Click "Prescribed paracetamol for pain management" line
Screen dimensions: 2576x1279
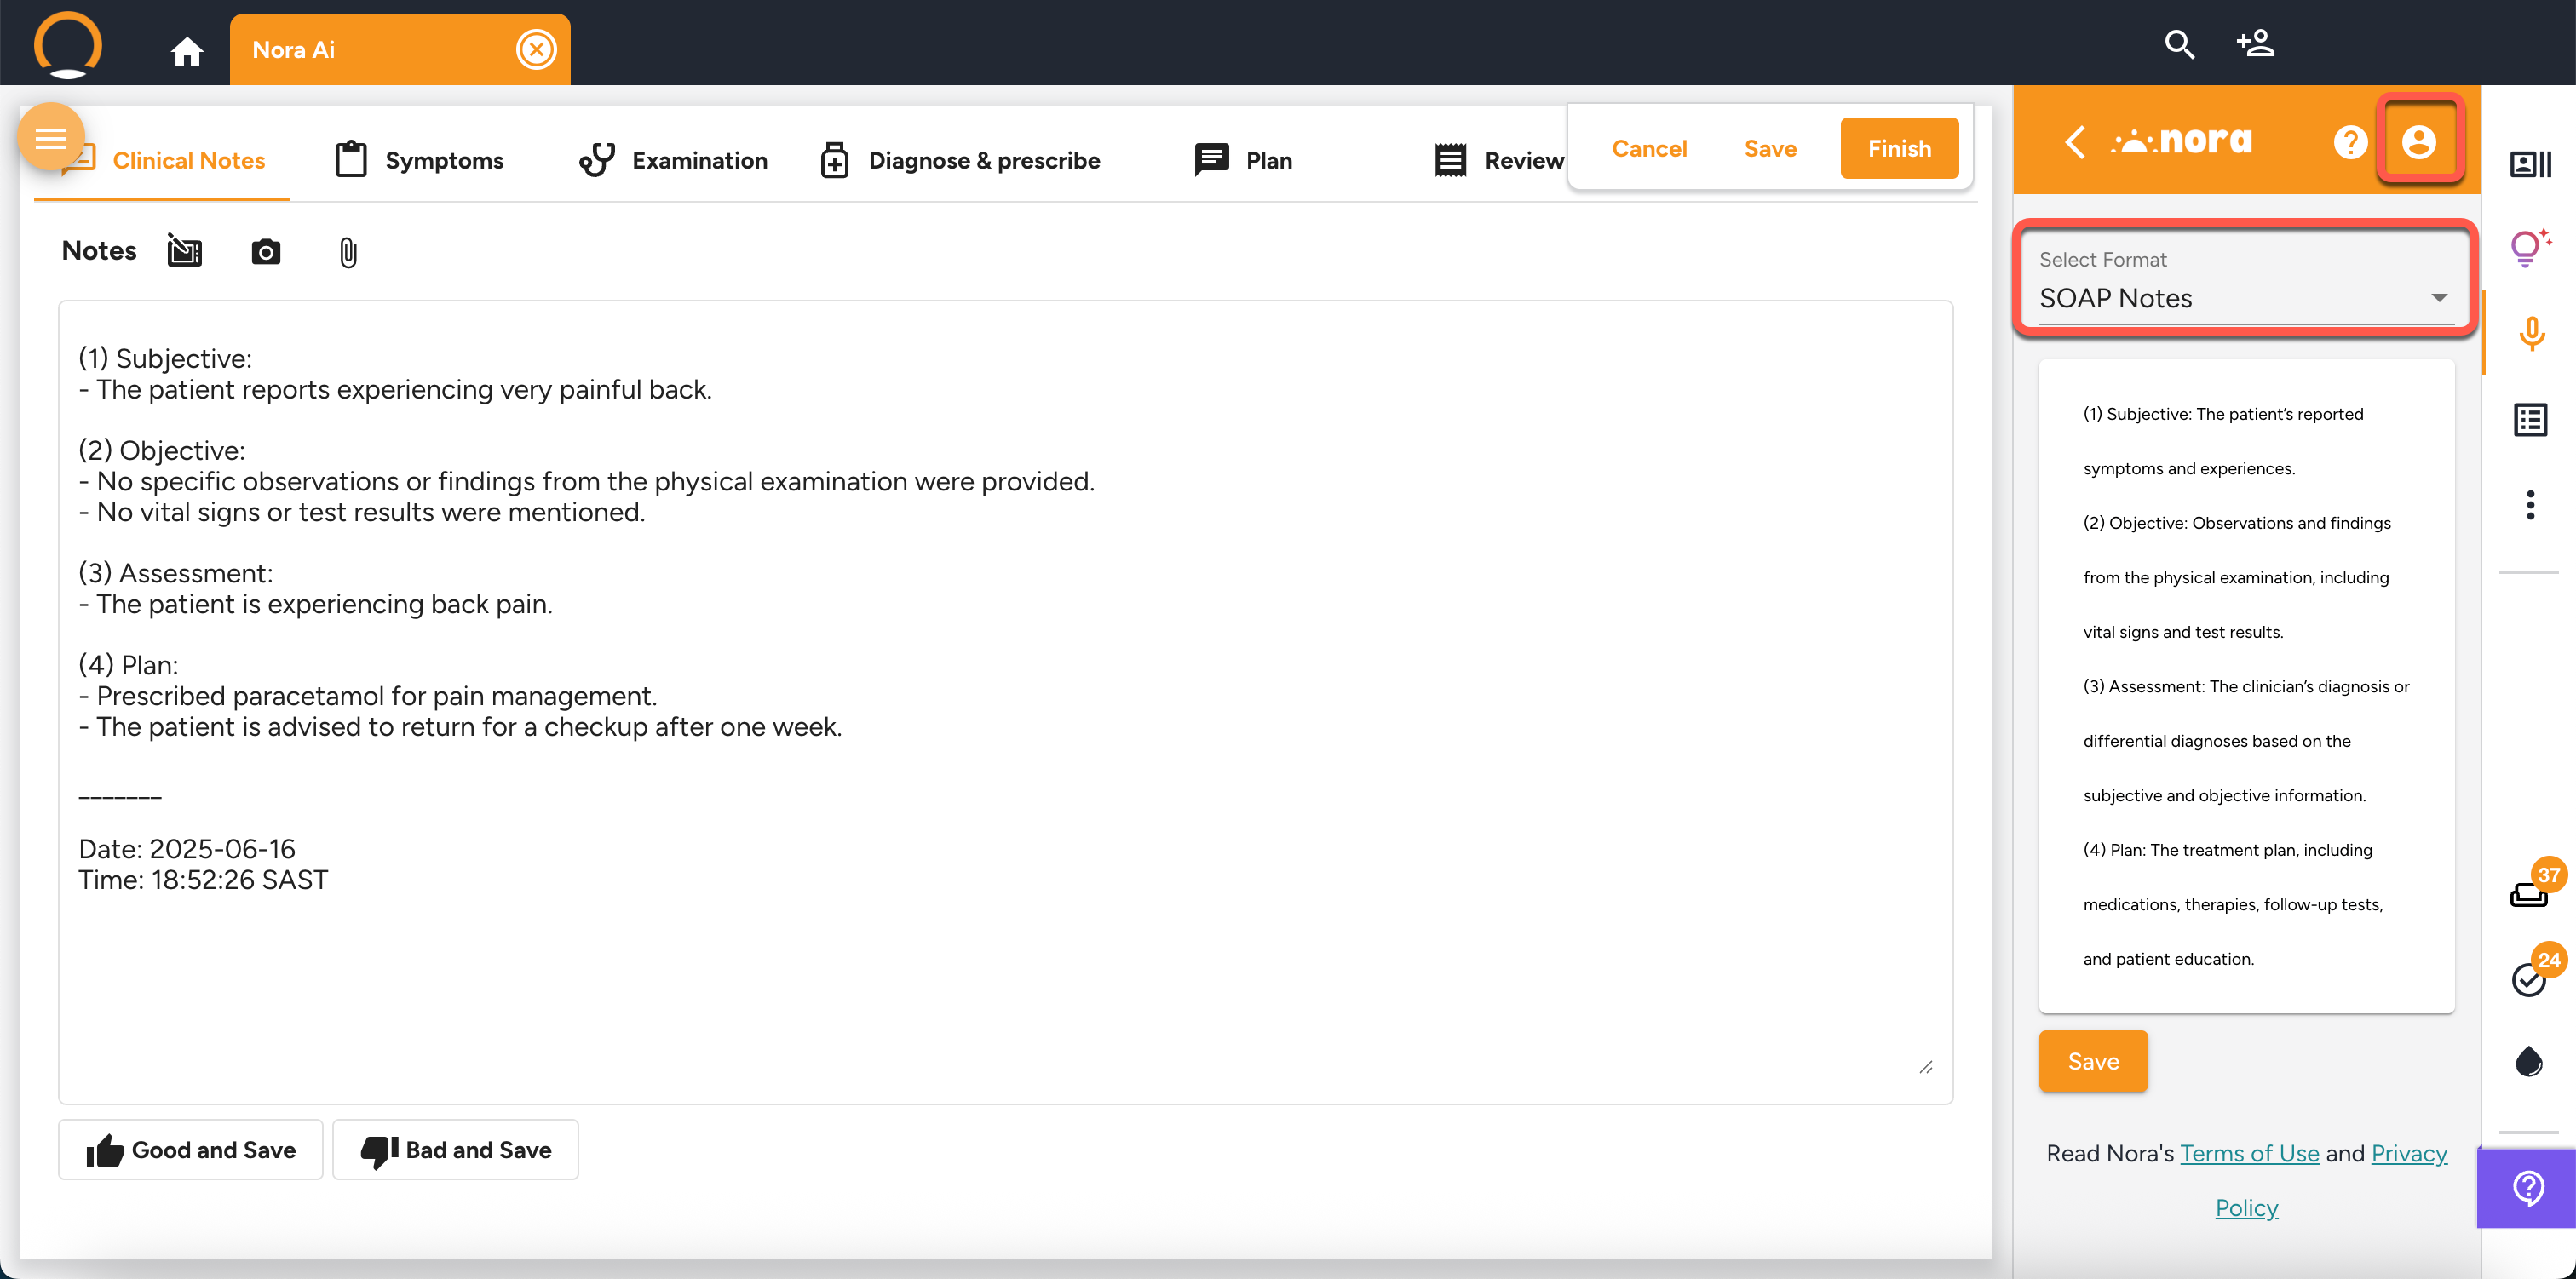tap(367, 696)
